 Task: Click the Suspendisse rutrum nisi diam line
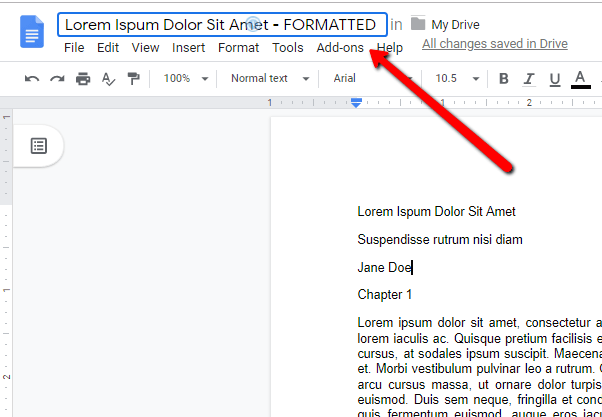(440, 240)
